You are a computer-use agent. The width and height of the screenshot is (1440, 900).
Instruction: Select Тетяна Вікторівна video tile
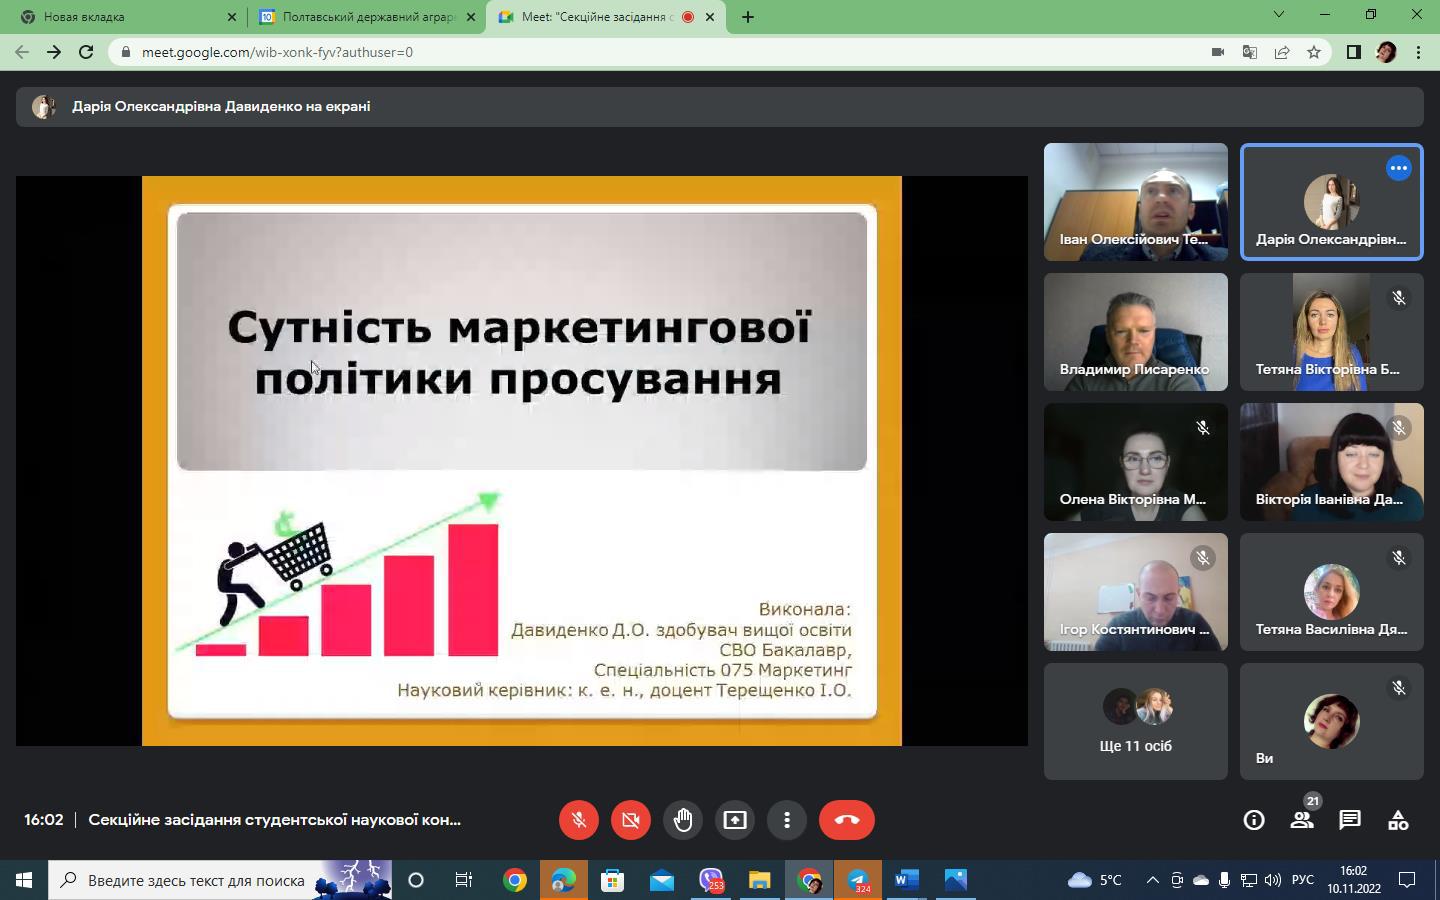coord(1332,332)
